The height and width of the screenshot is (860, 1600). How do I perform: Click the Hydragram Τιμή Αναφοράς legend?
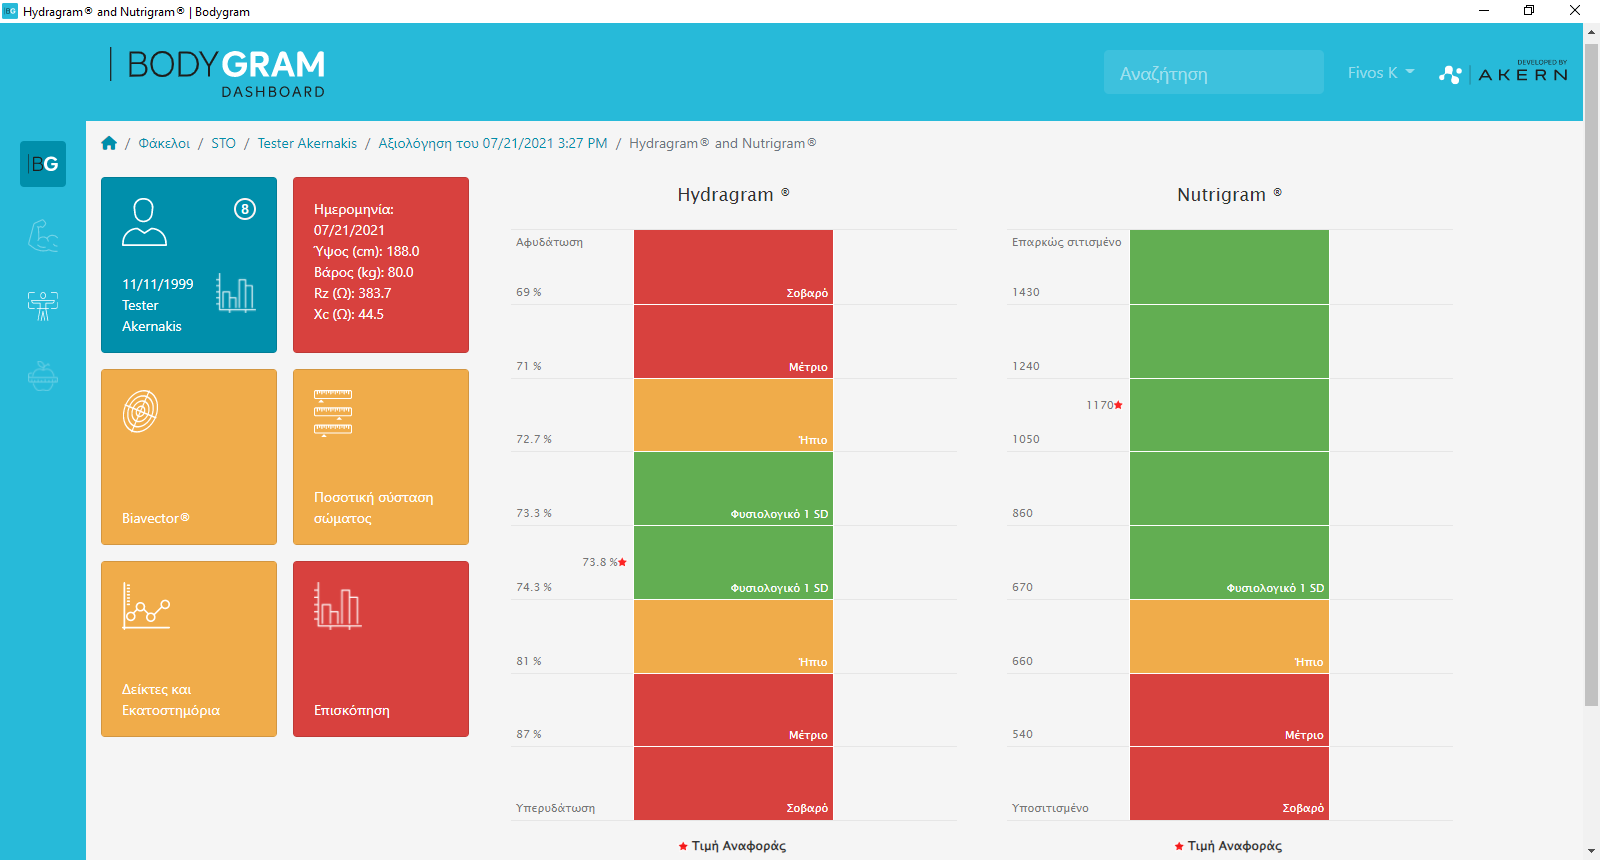tap(732, 846)
